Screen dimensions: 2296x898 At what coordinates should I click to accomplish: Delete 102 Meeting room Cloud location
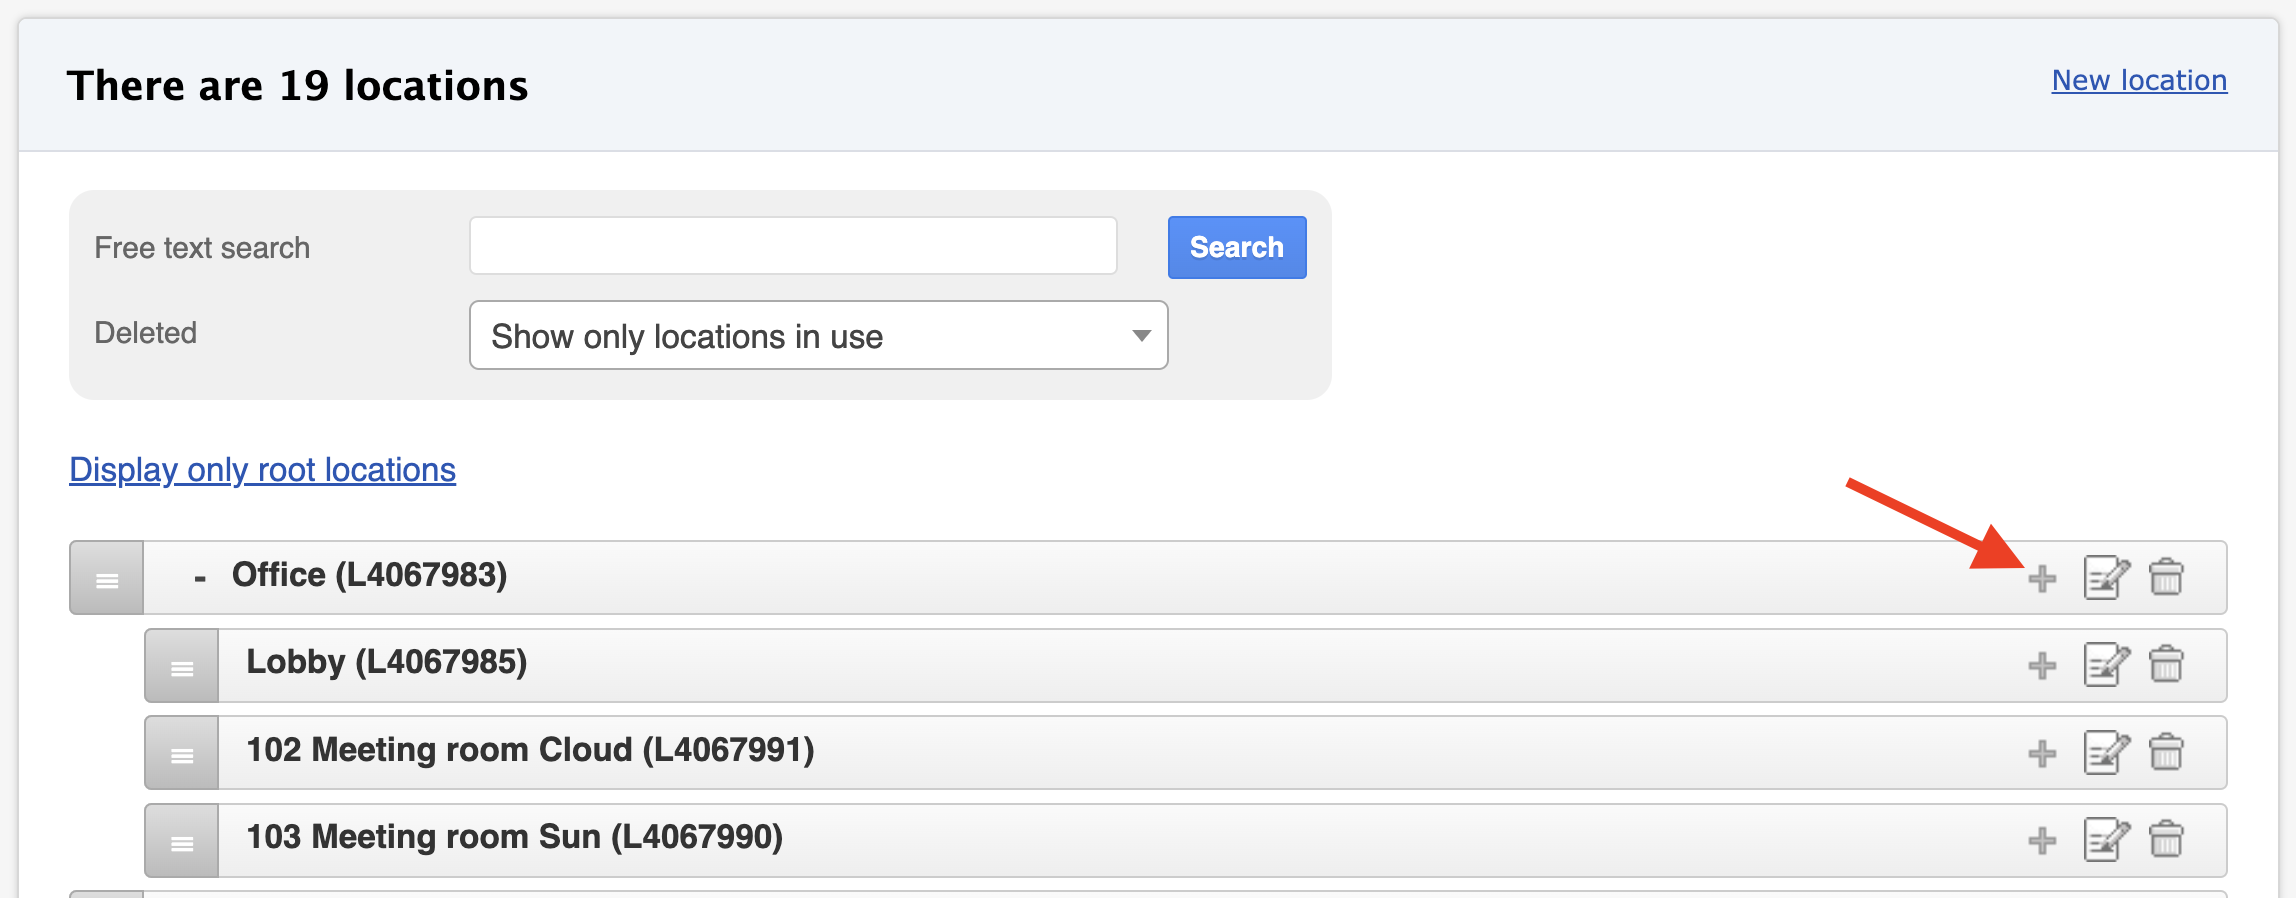point(2166,752)
